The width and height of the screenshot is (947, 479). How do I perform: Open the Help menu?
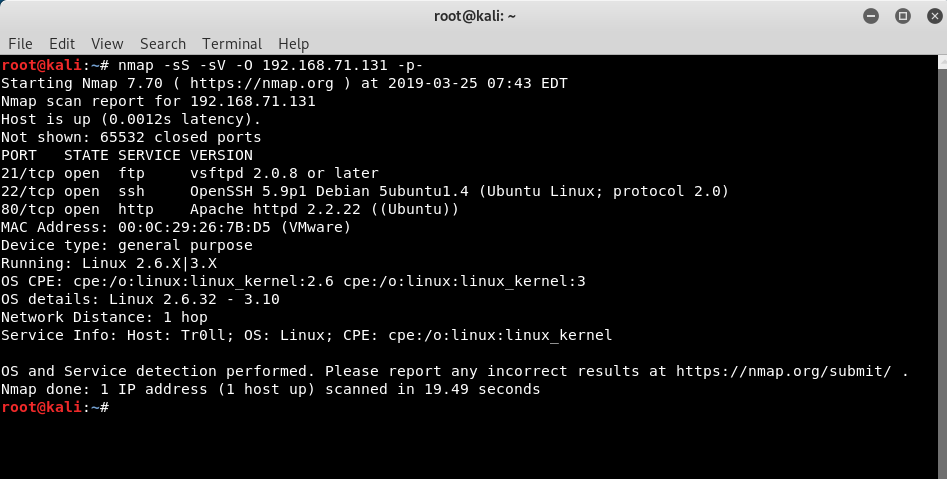pos(294,43)
